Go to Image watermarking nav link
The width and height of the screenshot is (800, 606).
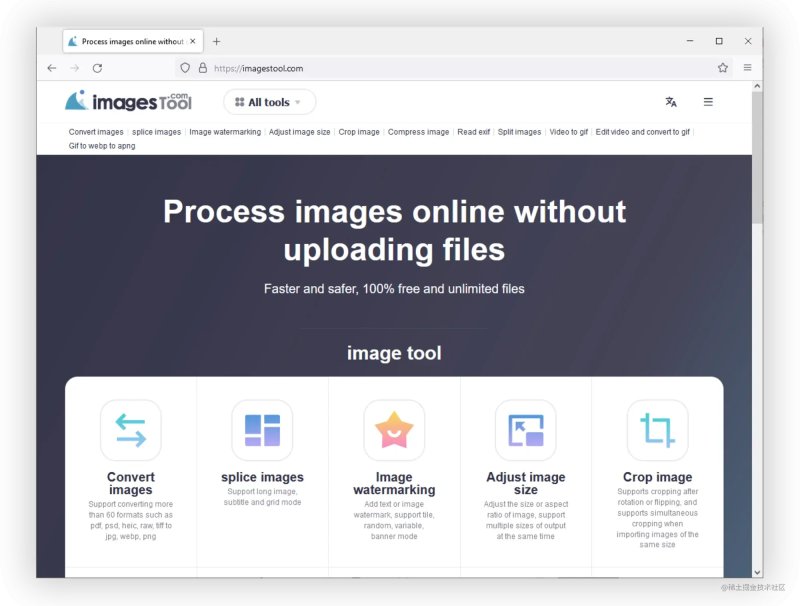click(225, 132)
